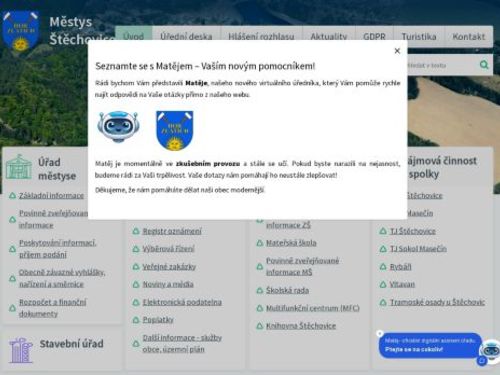Open Povinně zveřejňované informace MŠ link
The image size is (500, 375).
pos(302,266)
